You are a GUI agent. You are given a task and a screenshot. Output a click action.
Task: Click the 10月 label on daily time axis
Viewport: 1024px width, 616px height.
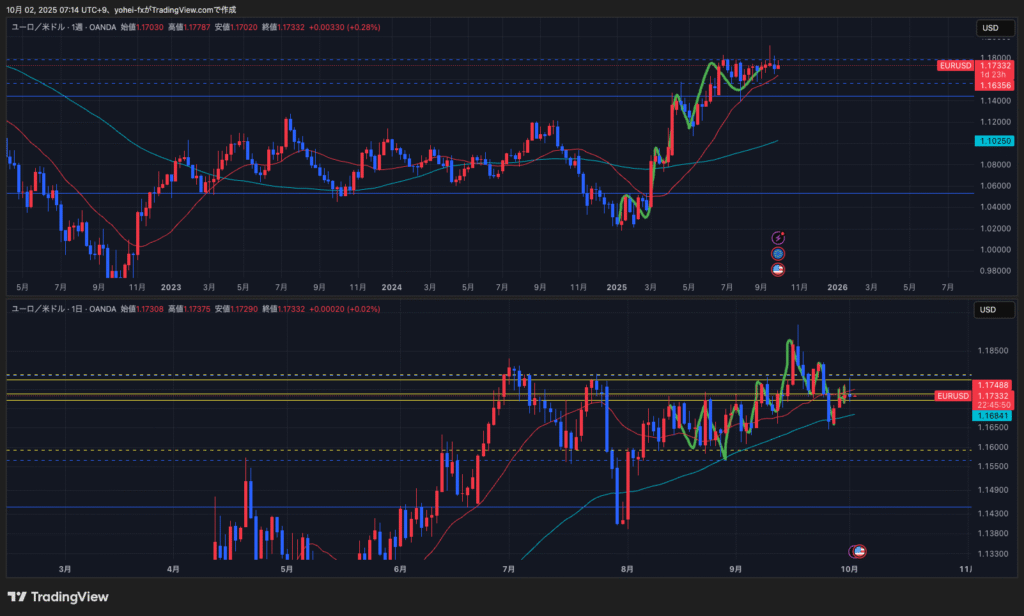tap(849, 569)
